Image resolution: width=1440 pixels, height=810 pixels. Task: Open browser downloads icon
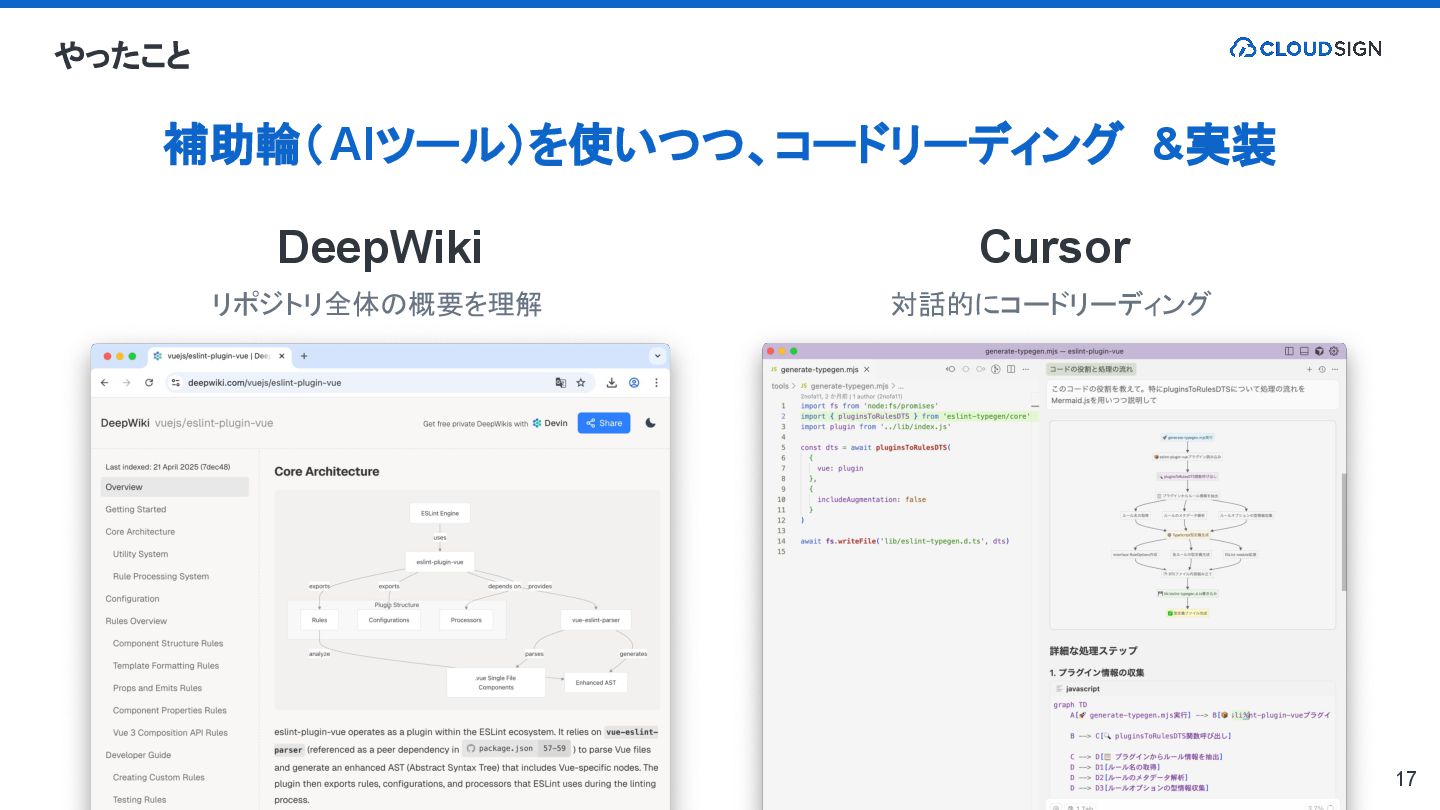tap(612, 382)
